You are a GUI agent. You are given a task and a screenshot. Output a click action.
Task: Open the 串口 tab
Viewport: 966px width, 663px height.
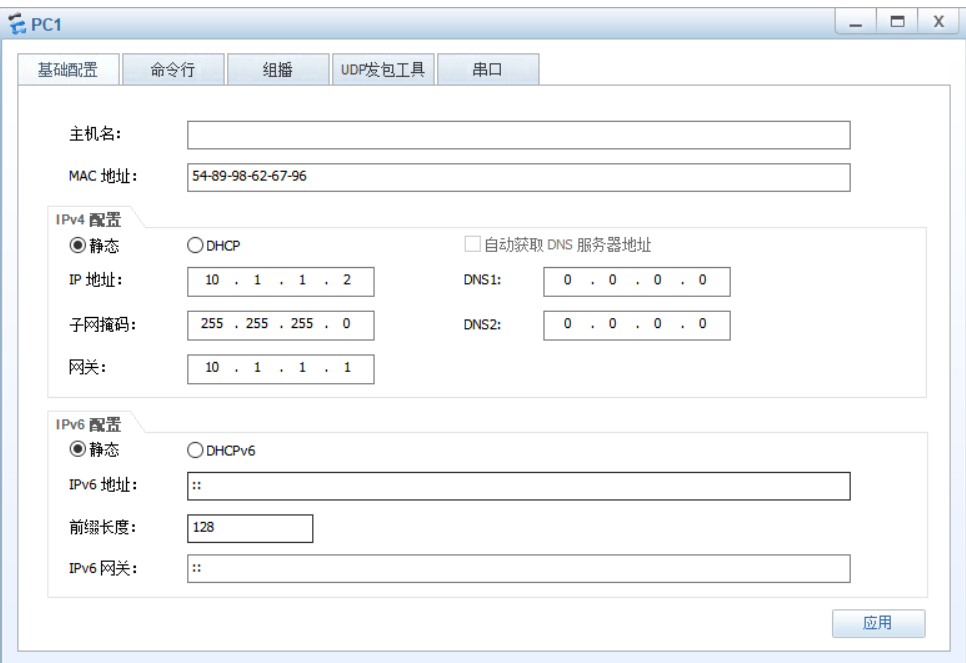tap(488, 70)
